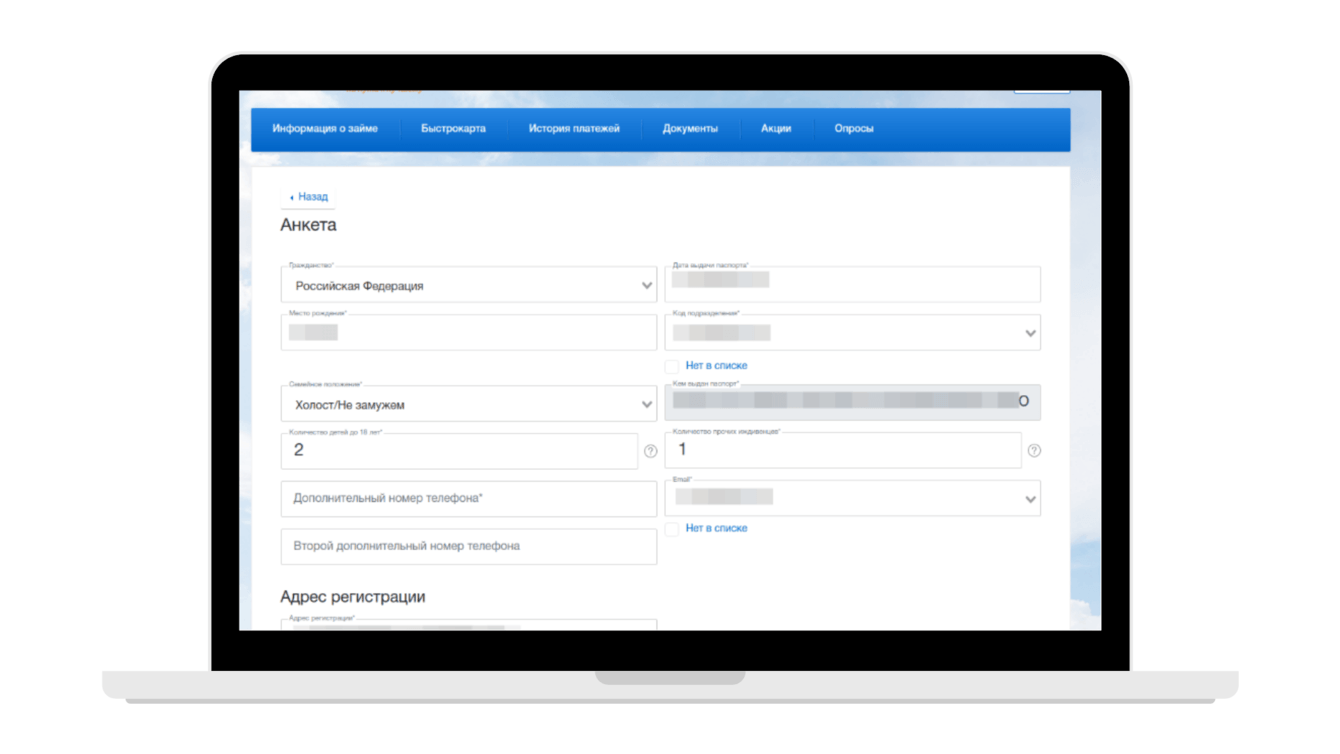Switch to the Быстрокарта tab
The image size is (1340, 754).
tap(453, 129)
